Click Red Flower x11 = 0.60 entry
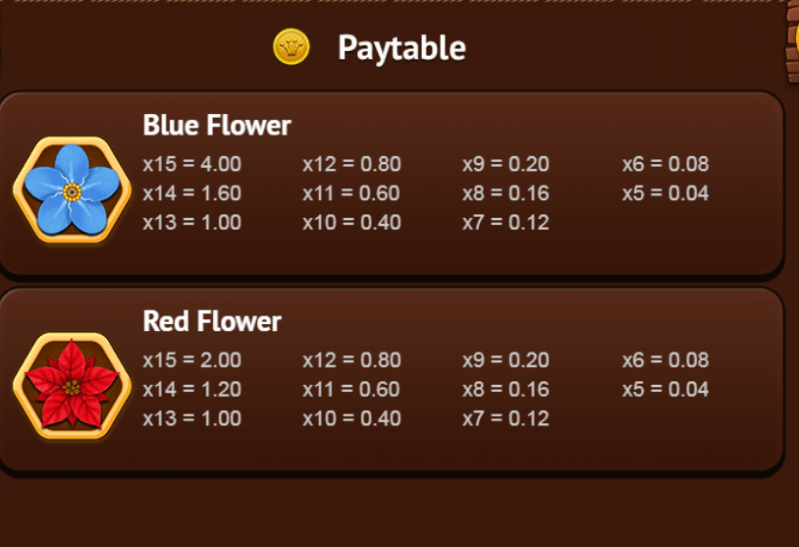 click(x=352, y=389)
